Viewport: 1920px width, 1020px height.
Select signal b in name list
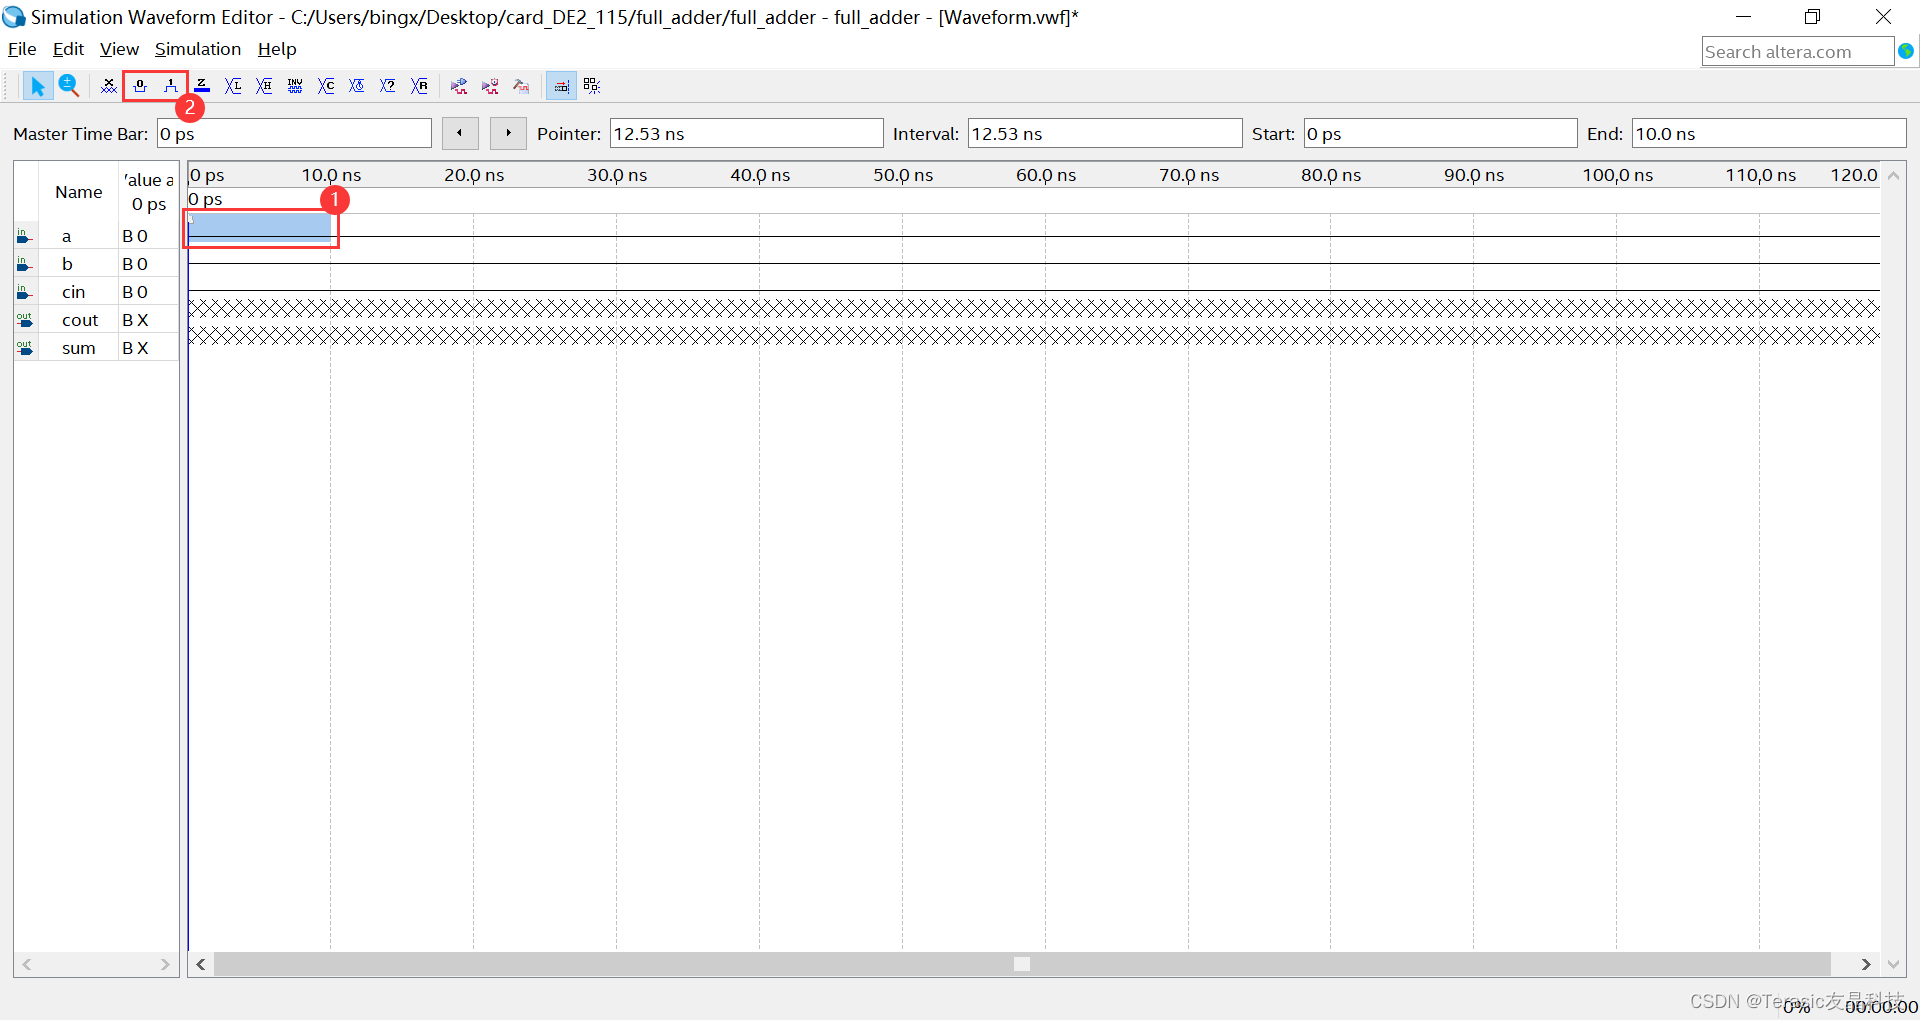[x=67, y=264]
